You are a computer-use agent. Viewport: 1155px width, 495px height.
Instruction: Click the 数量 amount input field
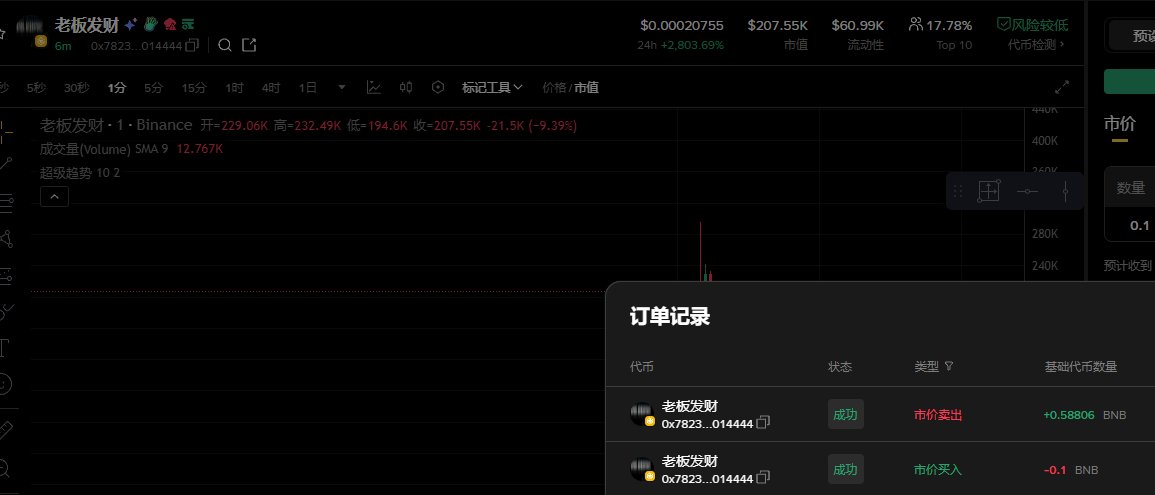(x=1129, y=225)
